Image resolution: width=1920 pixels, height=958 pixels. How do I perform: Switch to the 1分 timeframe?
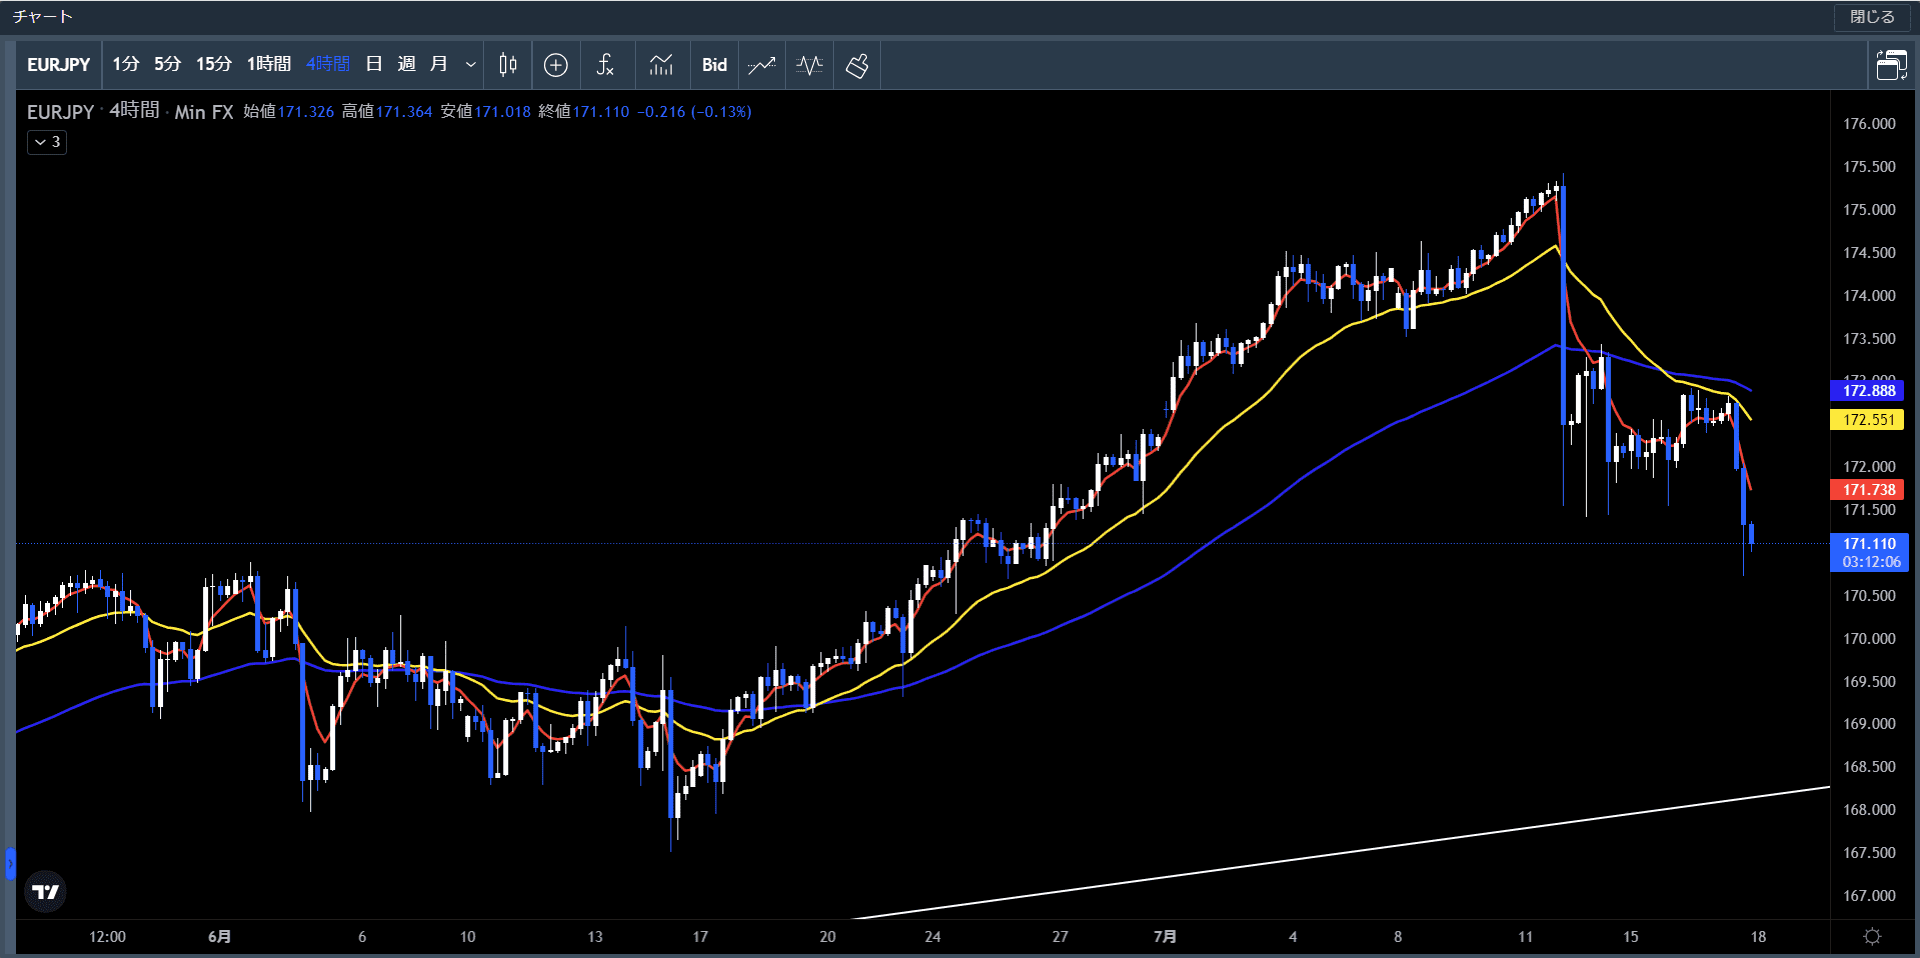(x=126, y=65)
